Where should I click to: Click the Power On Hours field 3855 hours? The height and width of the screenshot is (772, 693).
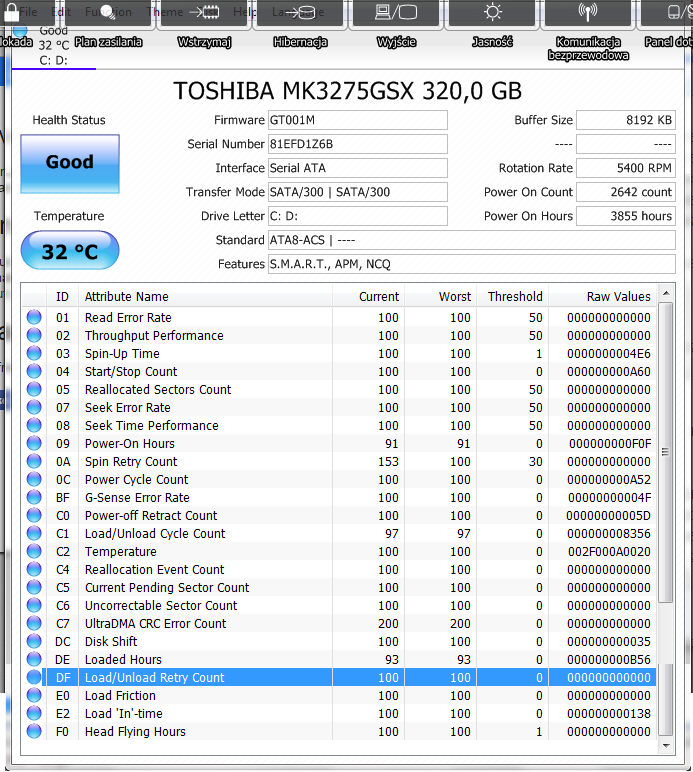(x=626, y=216)
